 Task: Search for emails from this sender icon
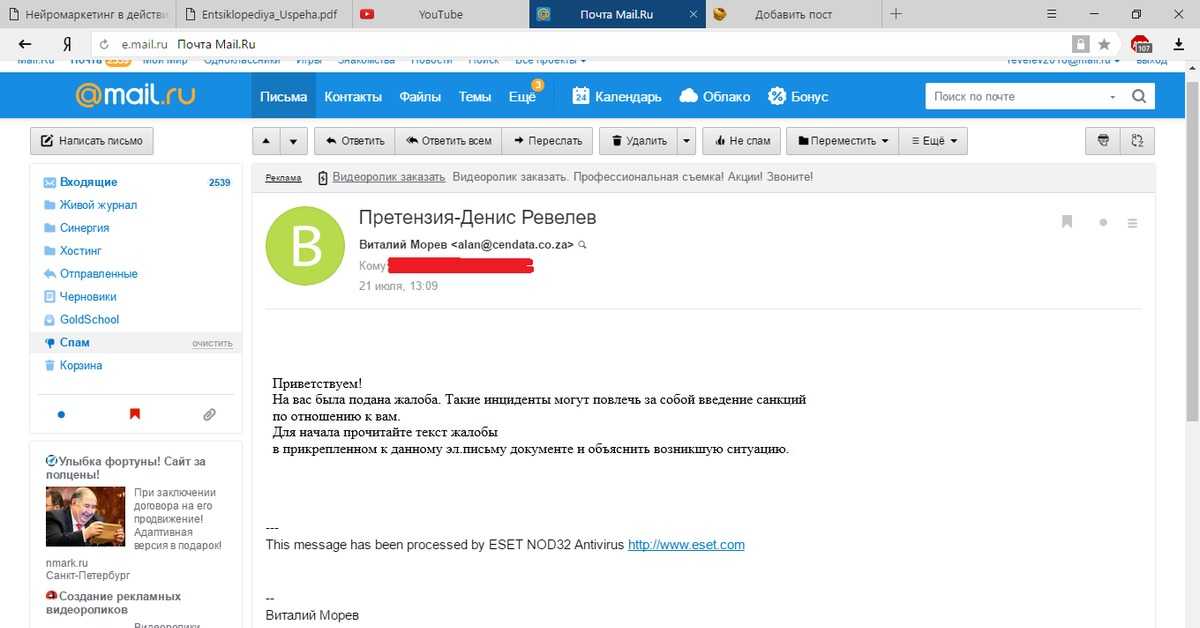[x=583, y=245]
